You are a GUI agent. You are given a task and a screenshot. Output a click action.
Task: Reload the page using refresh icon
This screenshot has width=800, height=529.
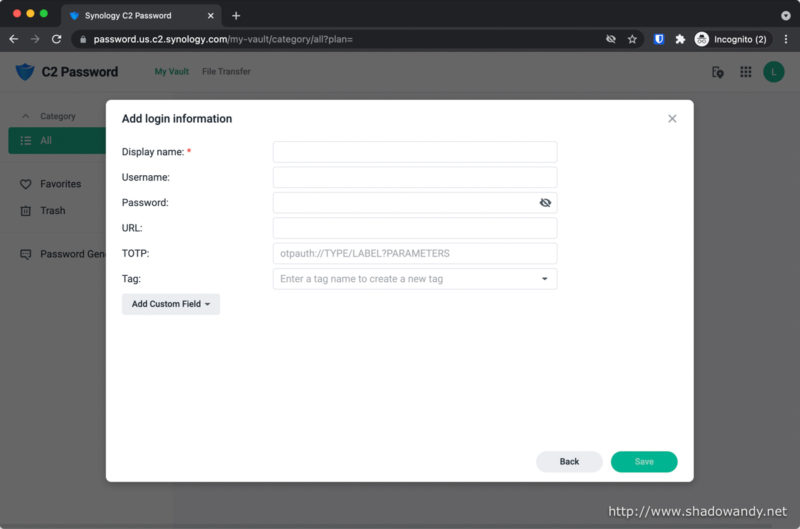(57, 39)
